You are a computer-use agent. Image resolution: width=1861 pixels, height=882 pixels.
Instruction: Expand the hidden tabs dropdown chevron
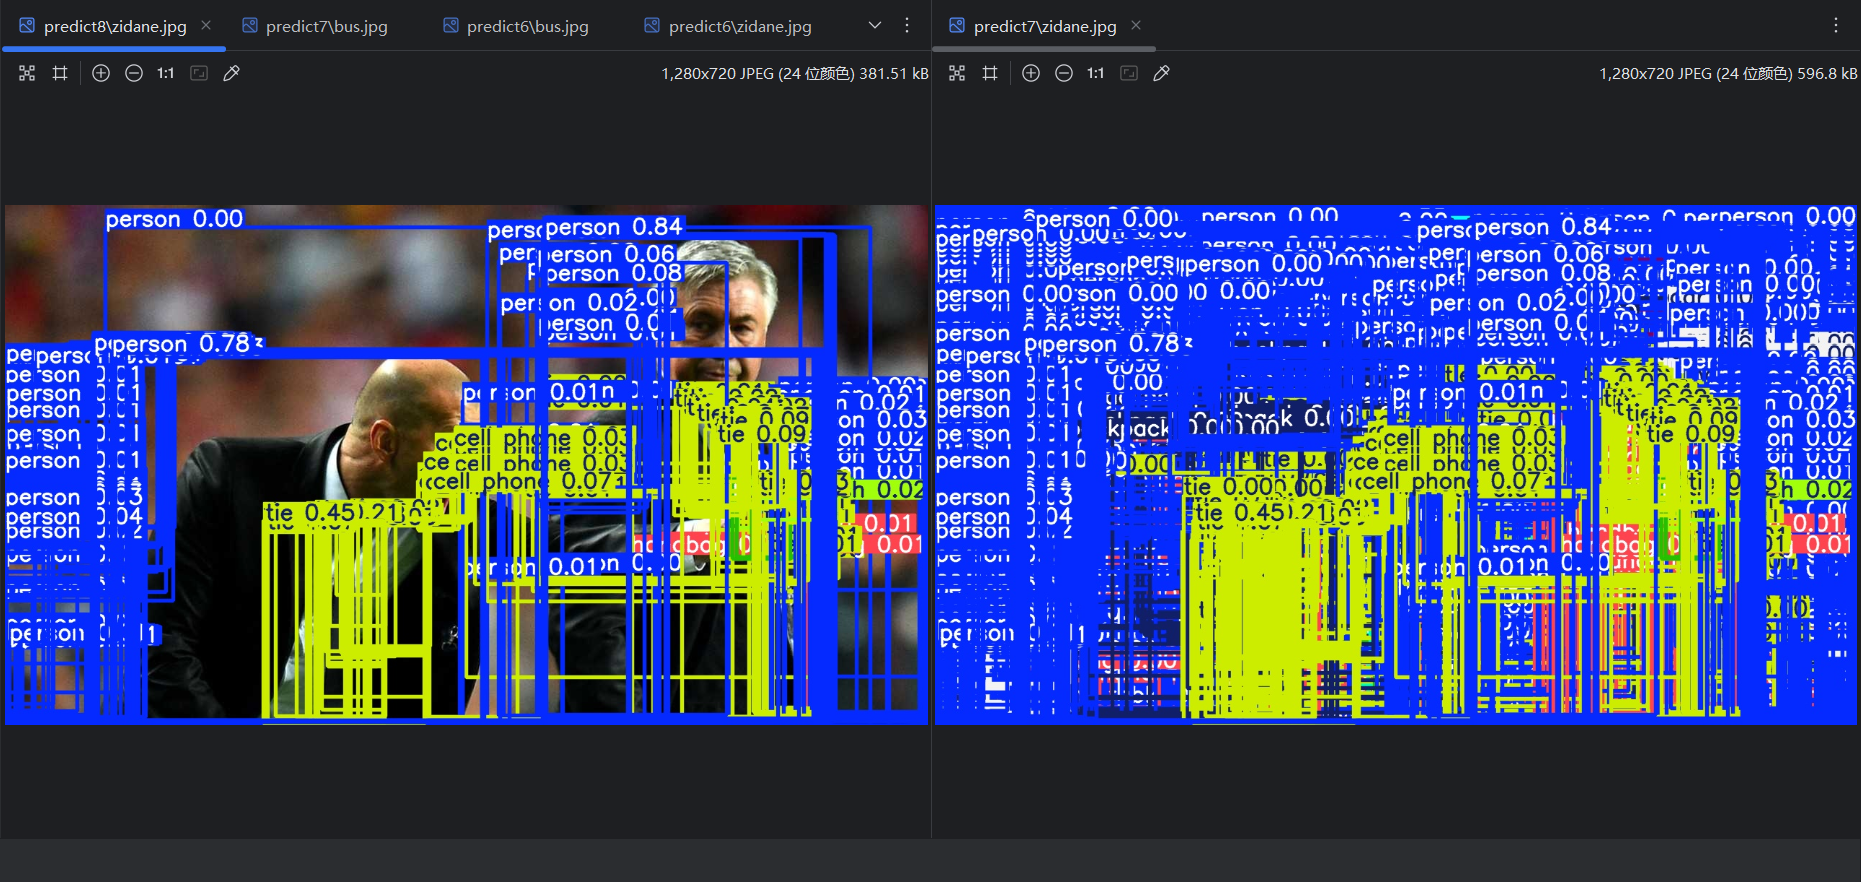point(875,25)
